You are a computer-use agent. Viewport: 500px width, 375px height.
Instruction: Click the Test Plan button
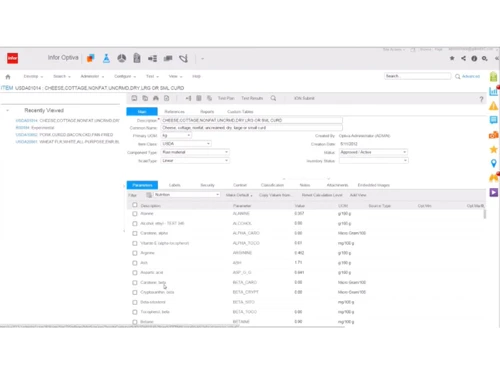click(226, 98)
